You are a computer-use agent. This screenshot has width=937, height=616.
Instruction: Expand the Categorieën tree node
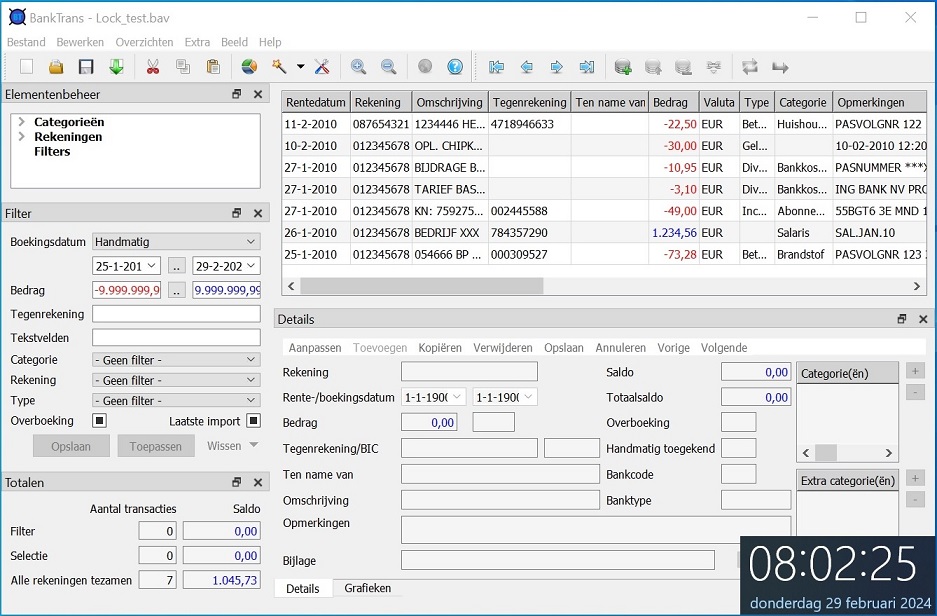pyautogui.click(x=22, y=122)
